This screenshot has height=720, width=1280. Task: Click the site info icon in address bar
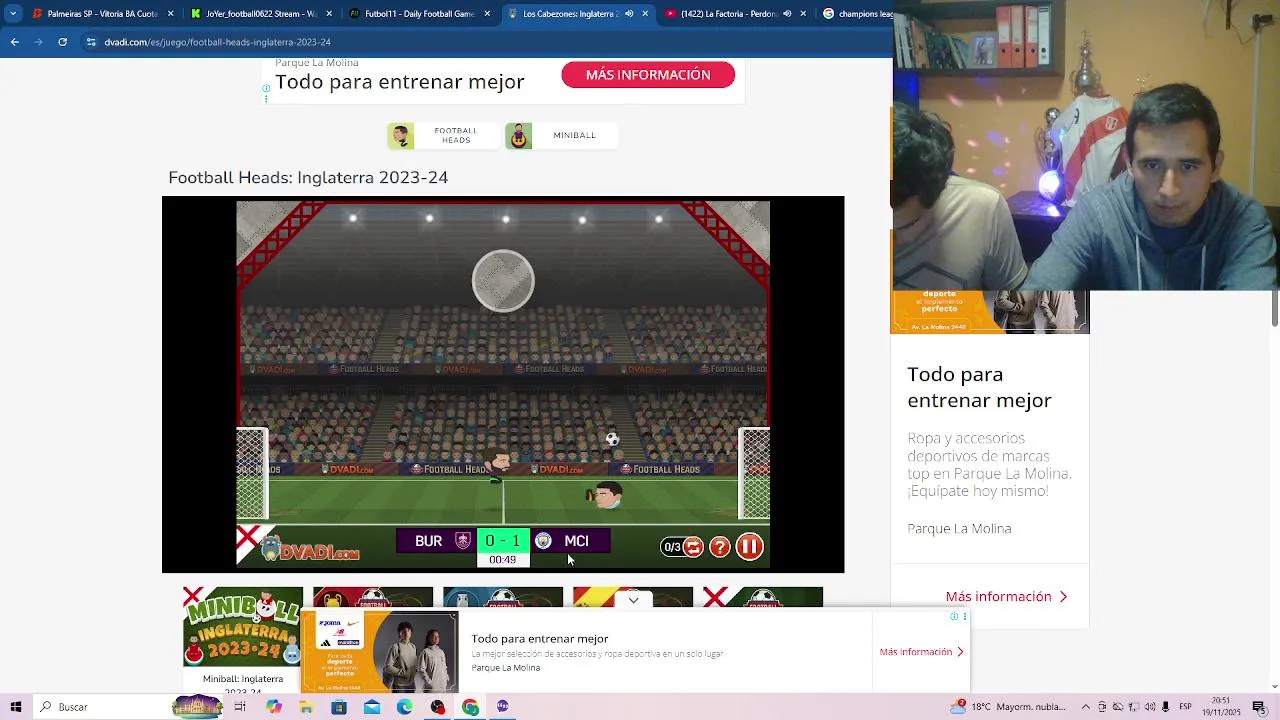91,42
